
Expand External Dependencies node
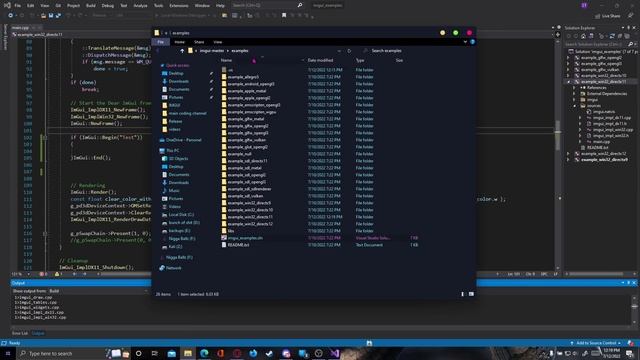tap(574, 94)
